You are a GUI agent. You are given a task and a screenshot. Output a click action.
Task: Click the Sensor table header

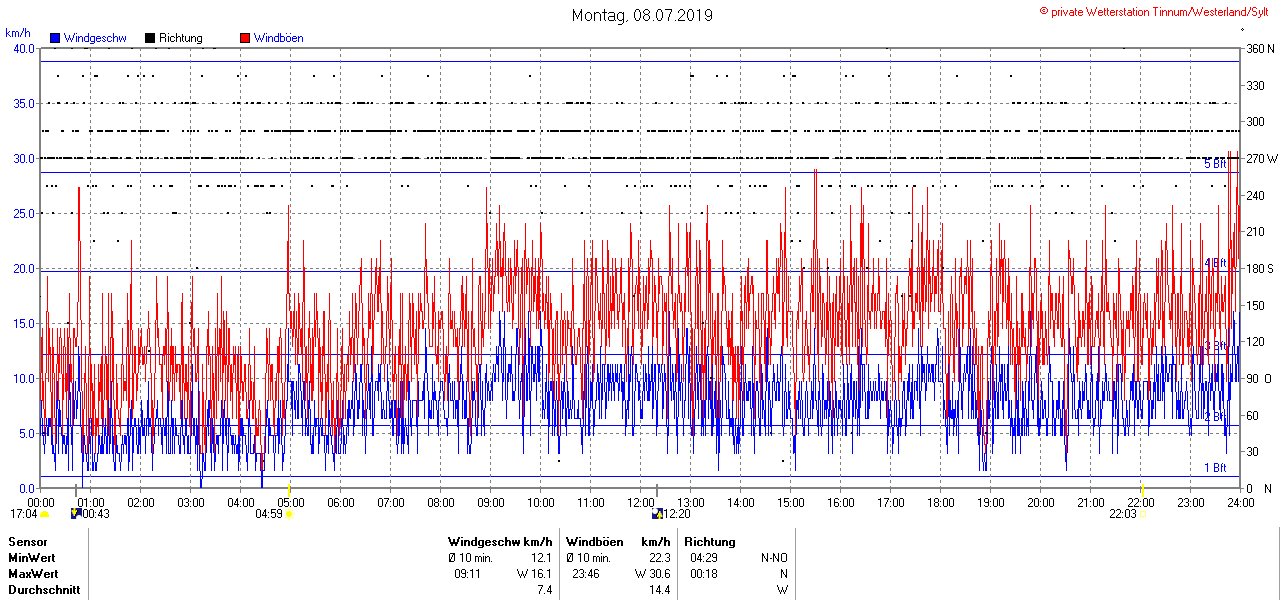27,542
